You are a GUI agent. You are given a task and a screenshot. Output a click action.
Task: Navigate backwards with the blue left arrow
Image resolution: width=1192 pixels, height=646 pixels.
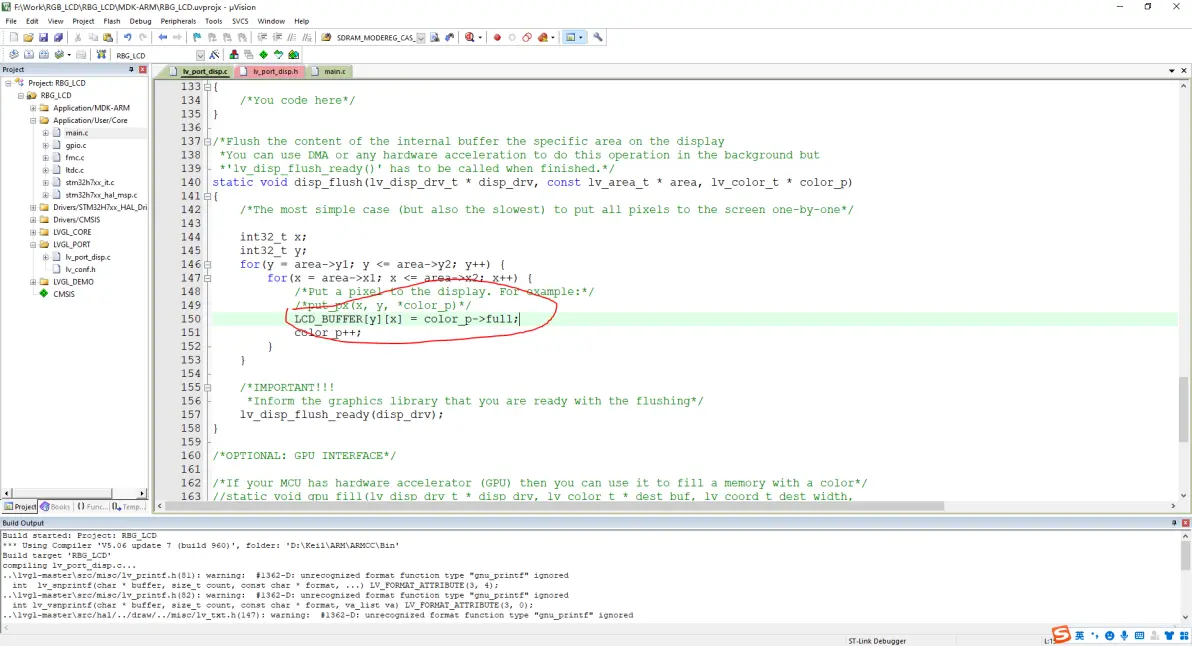coord(163,37)
